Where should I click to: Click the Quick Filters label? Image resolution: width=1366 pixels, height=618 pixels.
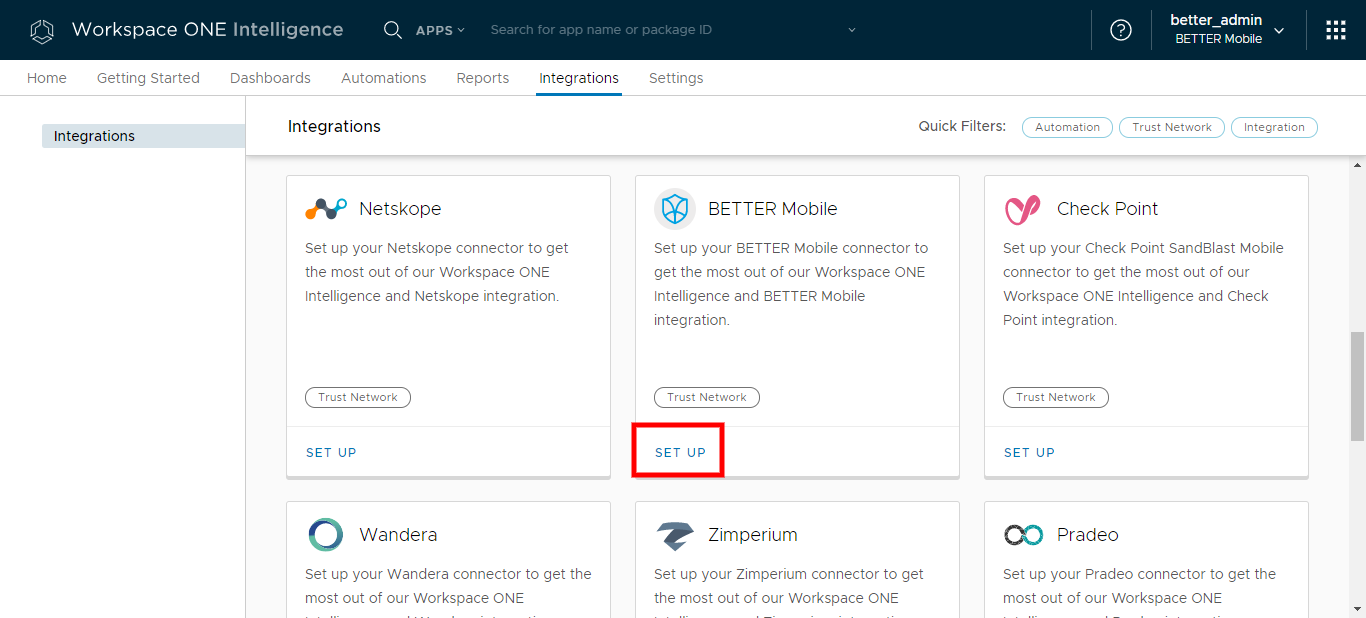[962, 127]
